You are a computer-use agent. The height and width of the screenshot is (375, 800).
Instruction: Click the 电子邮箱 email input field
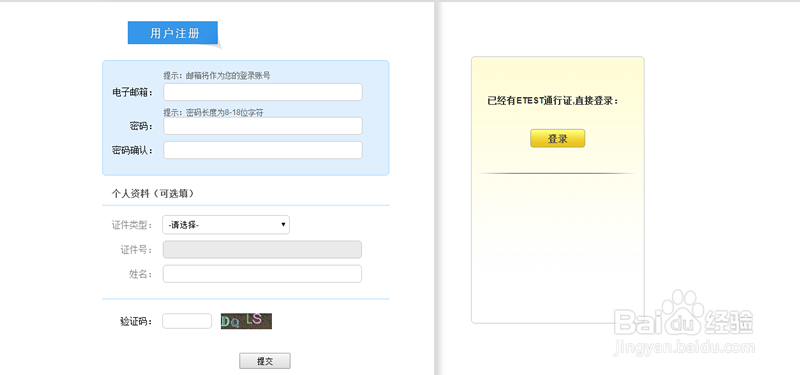[x=263, y=92]
